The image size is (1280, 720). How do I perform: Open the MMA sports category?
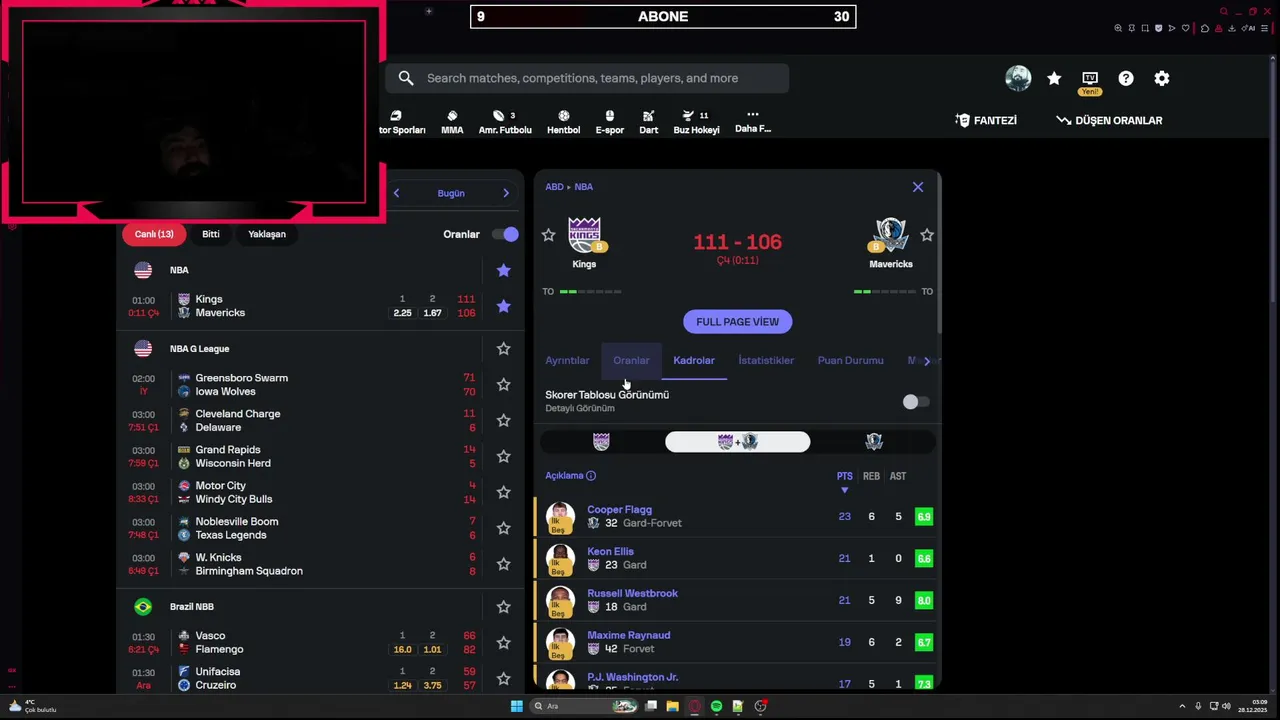point(452,122)
